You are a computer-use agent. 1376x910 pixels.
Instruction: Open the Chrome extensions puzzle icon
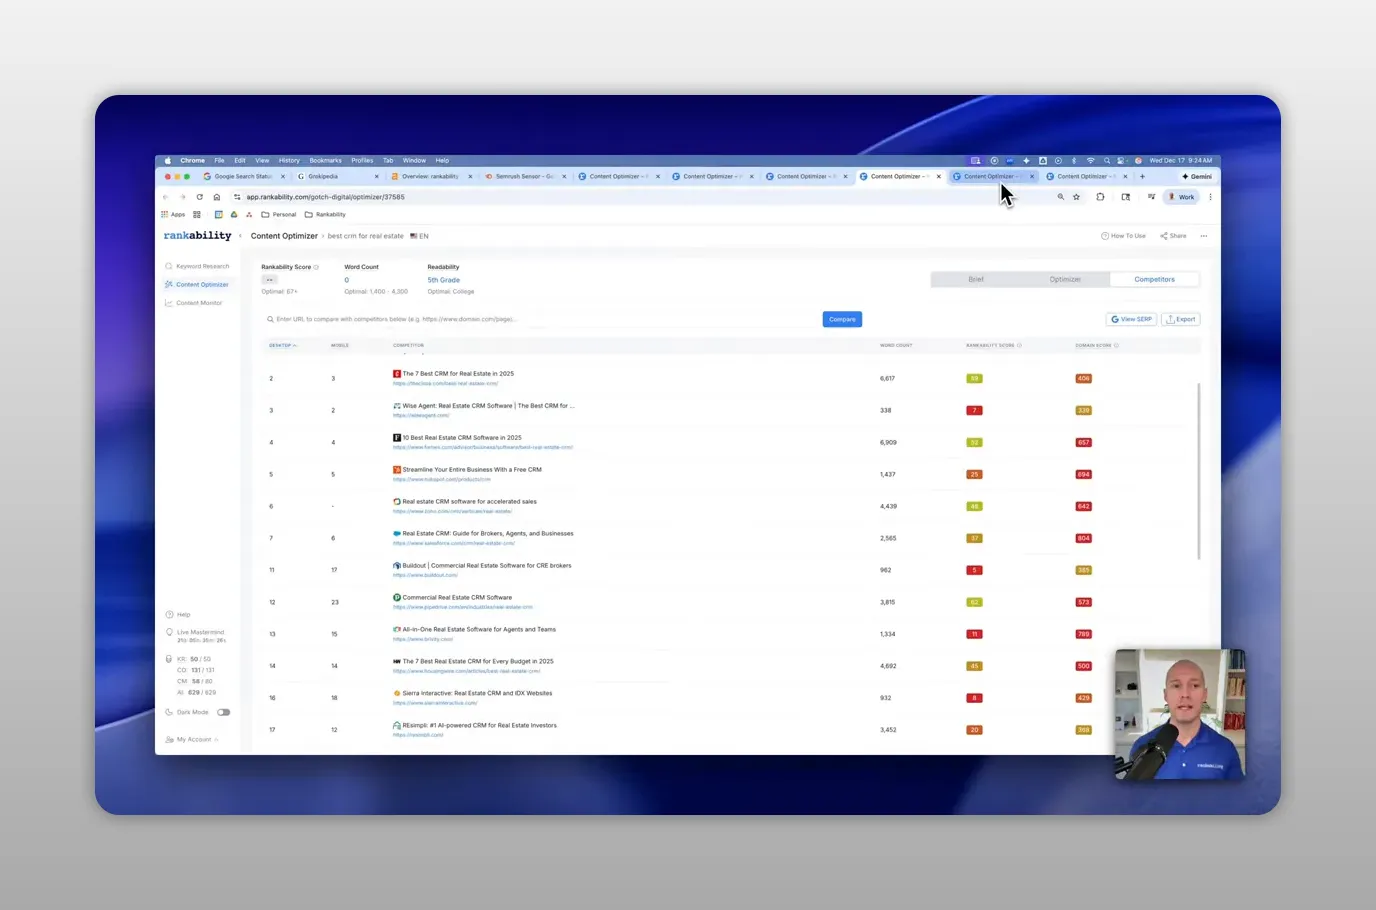pos(1100,197)
